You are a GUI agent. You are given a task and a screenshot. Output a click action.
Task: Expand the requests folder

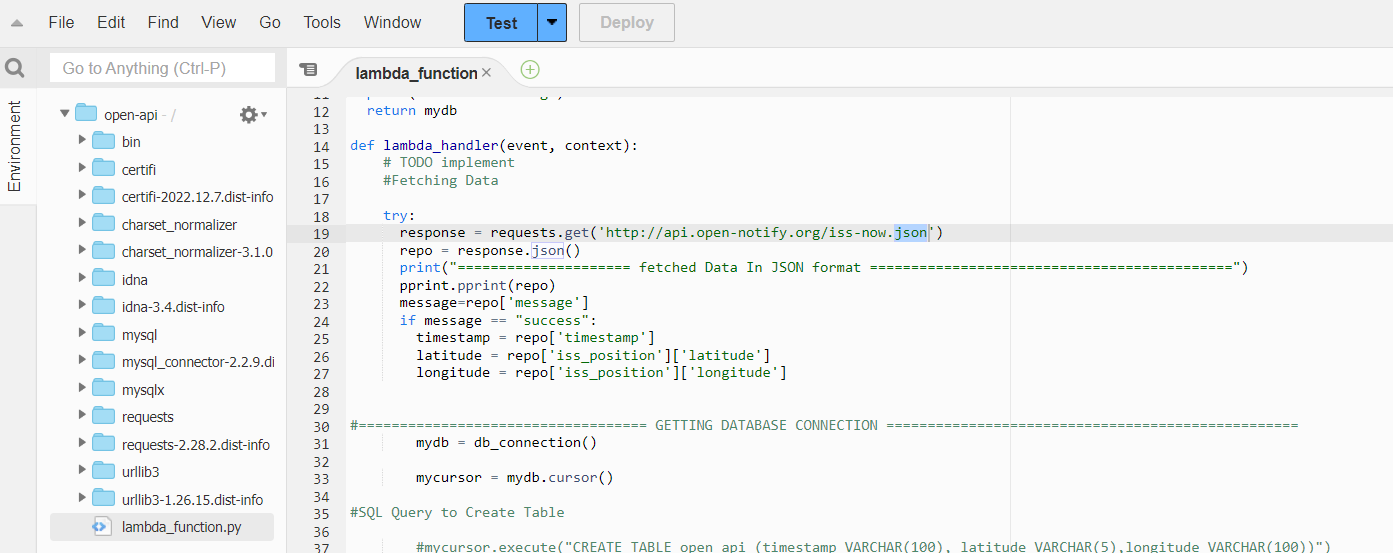coord(82,416)
